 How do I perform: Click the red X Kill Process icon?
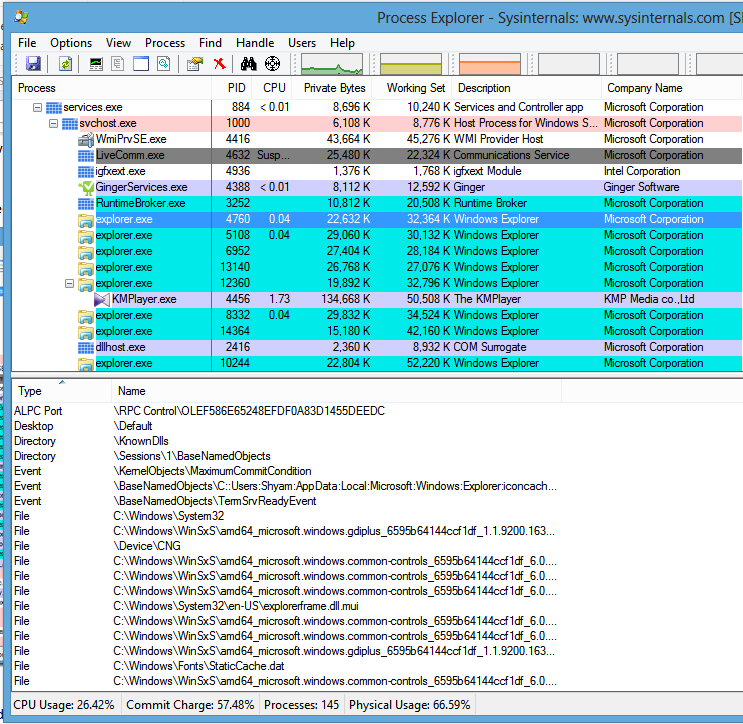coord(220,64)
